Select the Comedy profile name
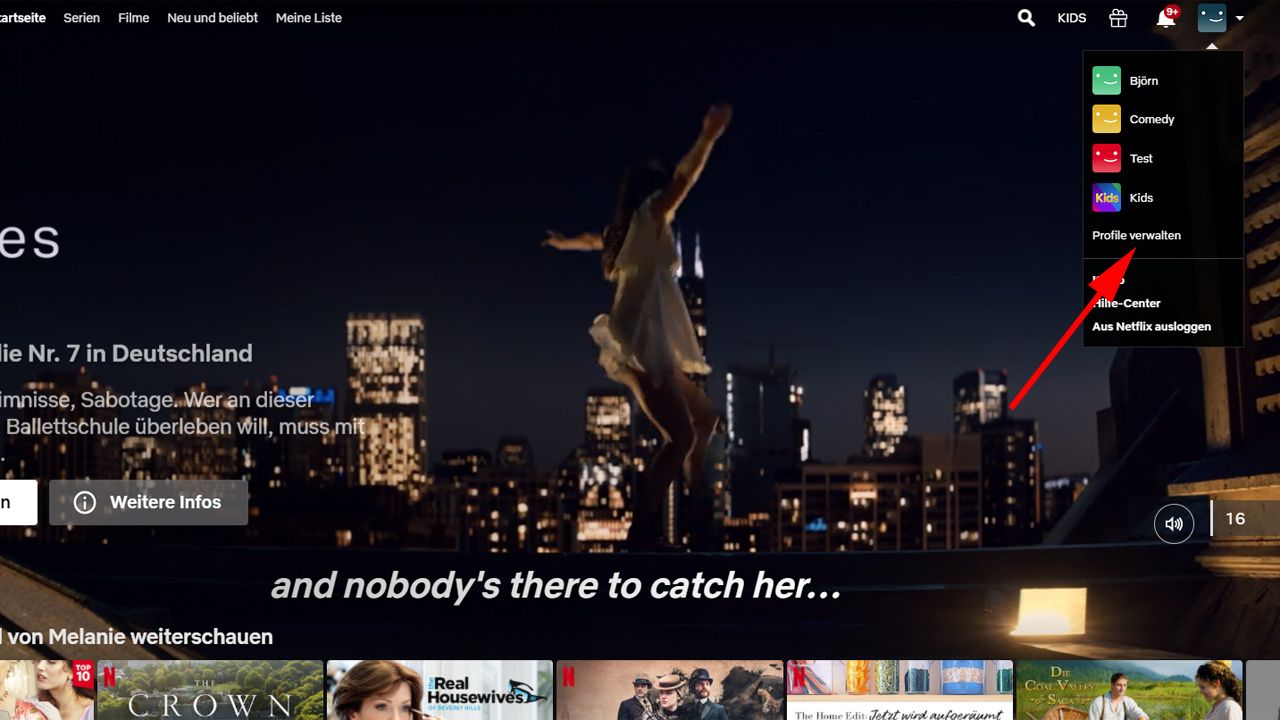 1152,119
